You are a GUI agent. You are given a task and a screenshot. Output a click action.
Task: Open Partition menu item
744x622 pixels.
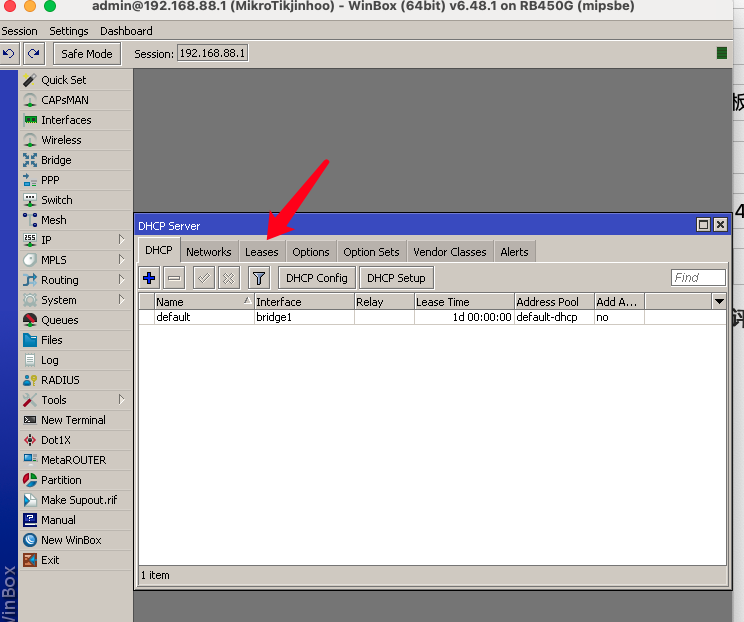75,480
